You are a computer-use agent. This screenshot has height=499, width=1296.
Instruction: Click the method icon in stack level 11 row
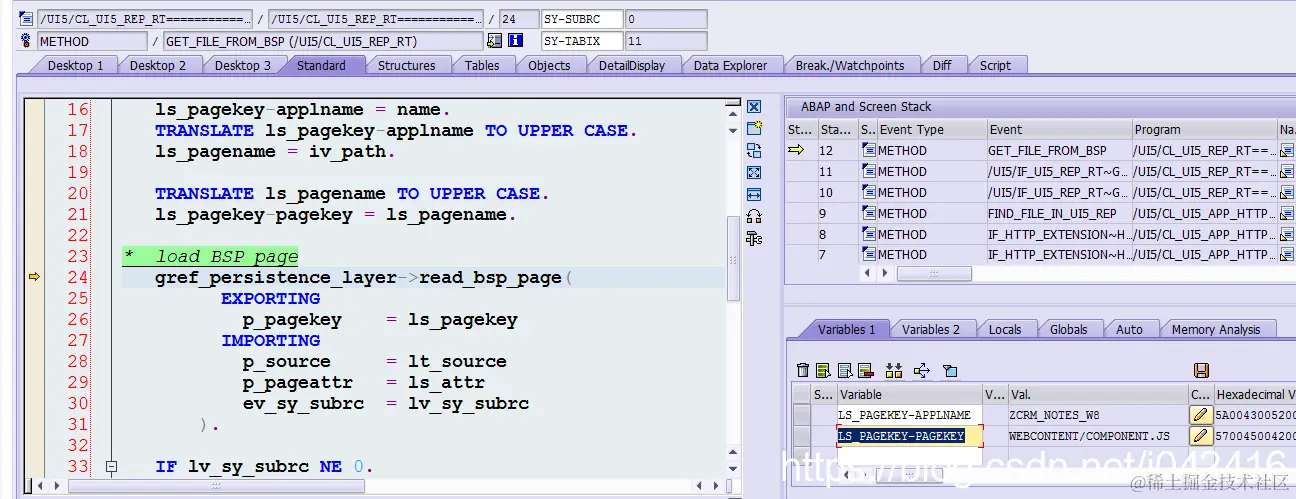(x=868, y=171)
